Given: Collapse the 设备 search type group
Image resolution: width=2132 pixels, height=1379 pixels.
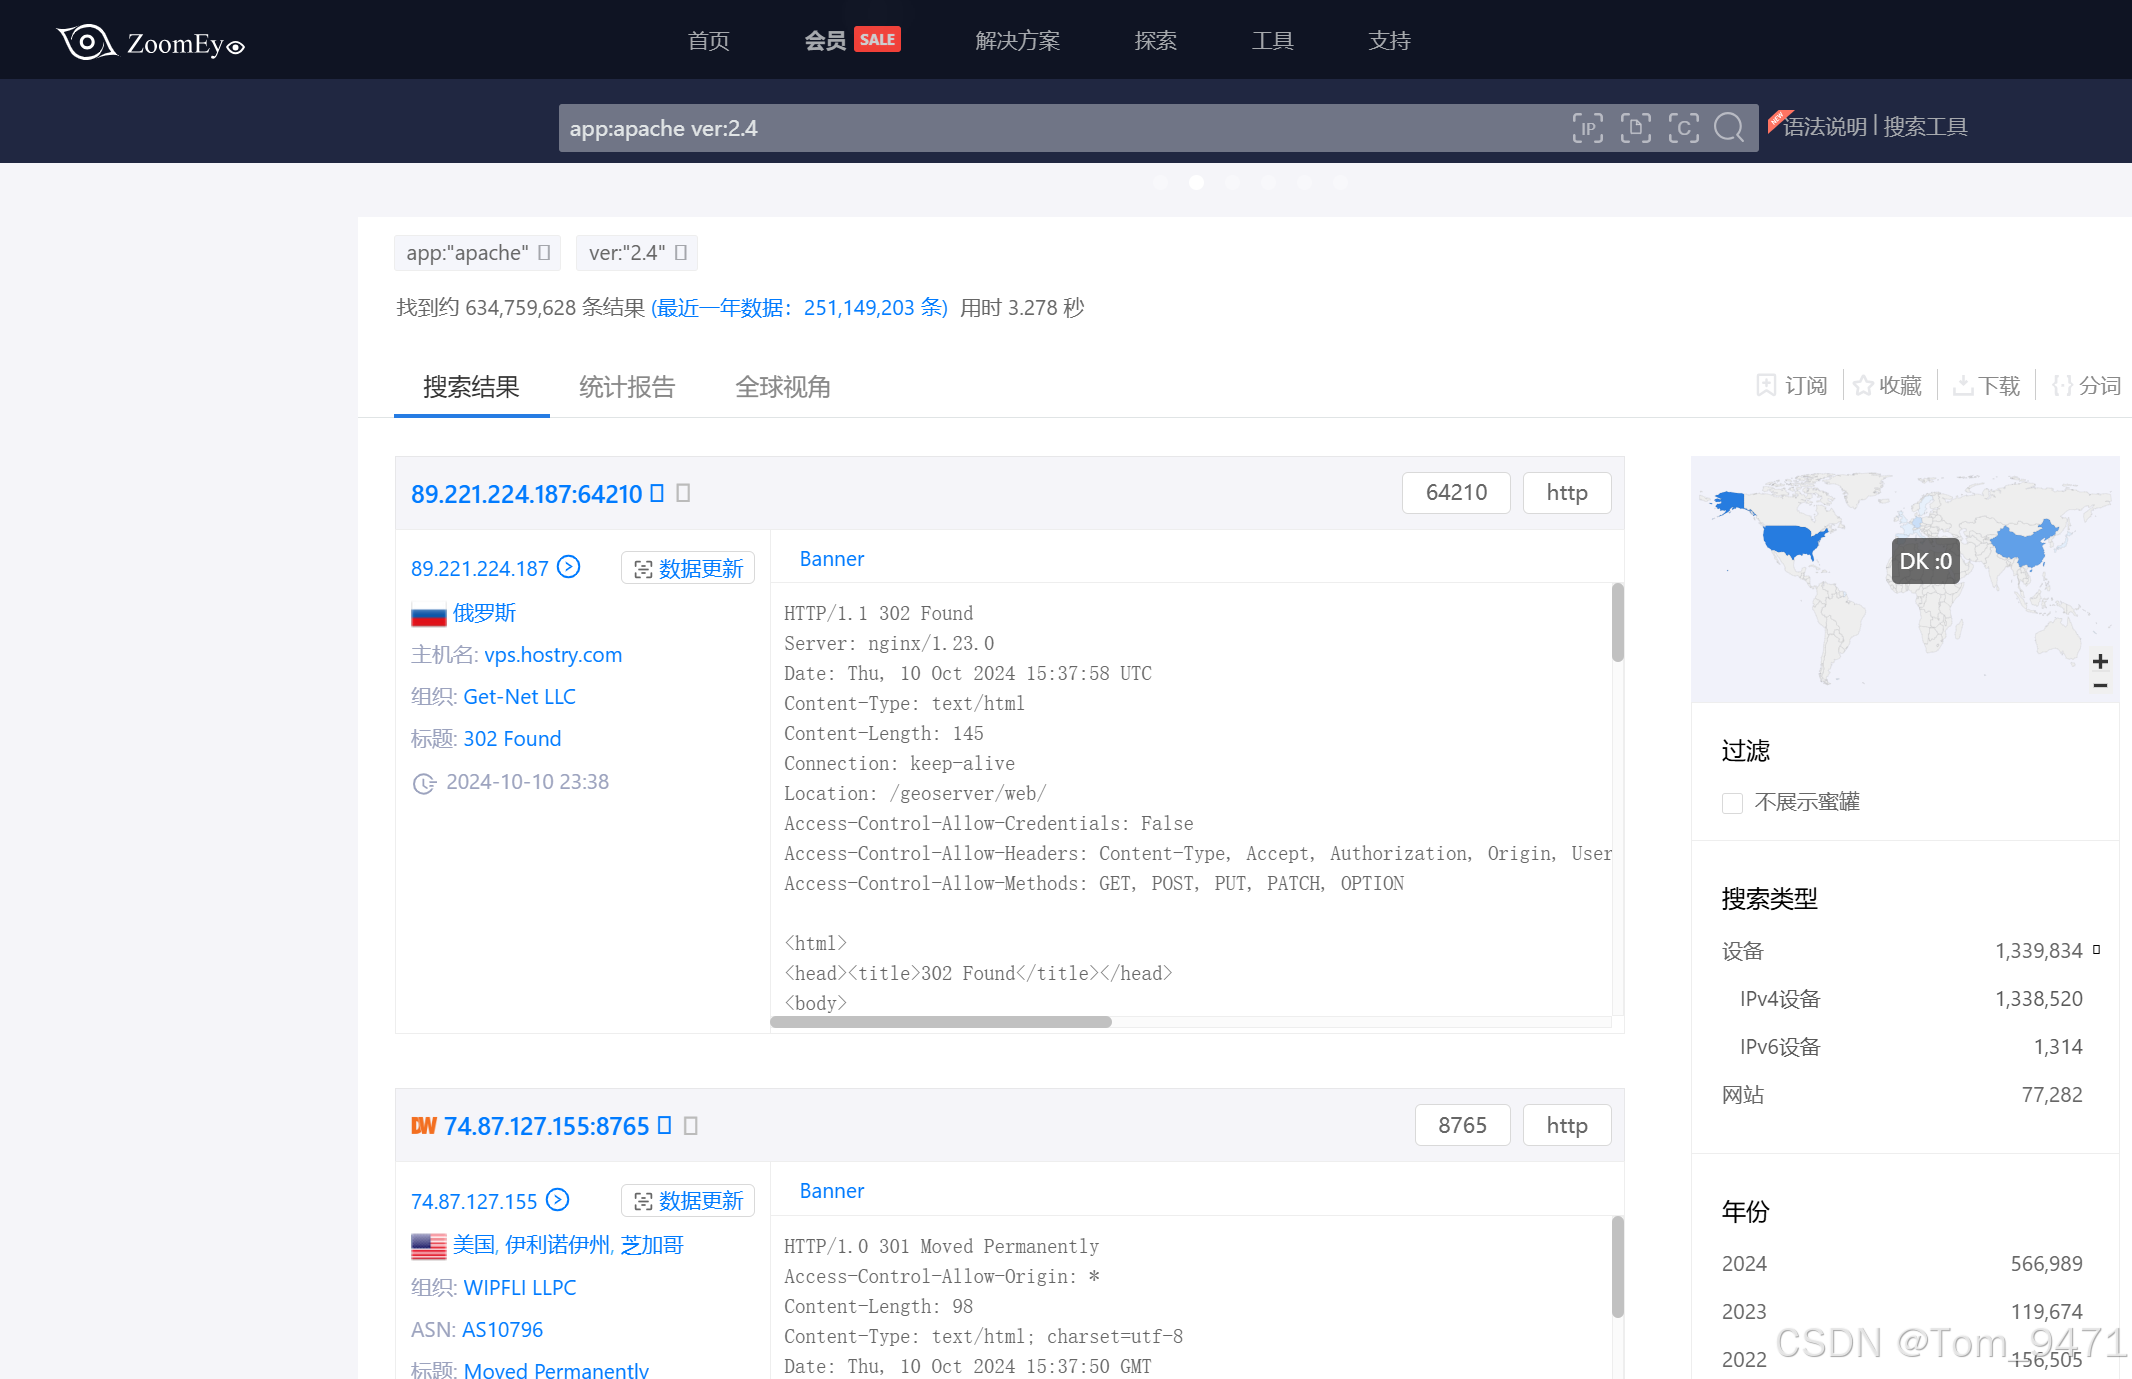Looking at the screenshot, I should [2096, 950].
